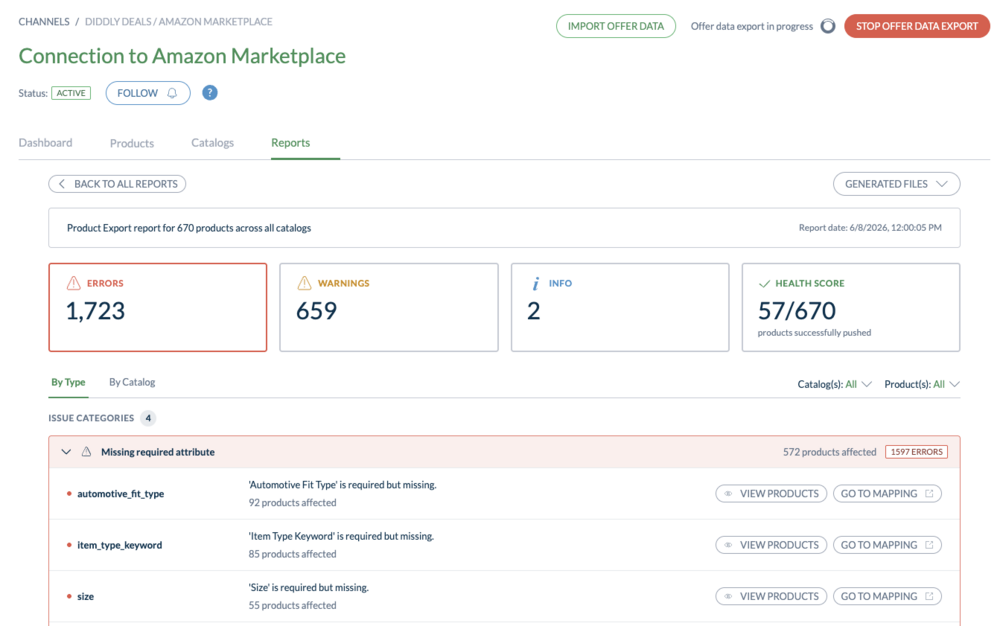The height and width of the screenshot is (626, 1000).
Task: Click the Info letter i icon
Action: click(x=536, y=284)
